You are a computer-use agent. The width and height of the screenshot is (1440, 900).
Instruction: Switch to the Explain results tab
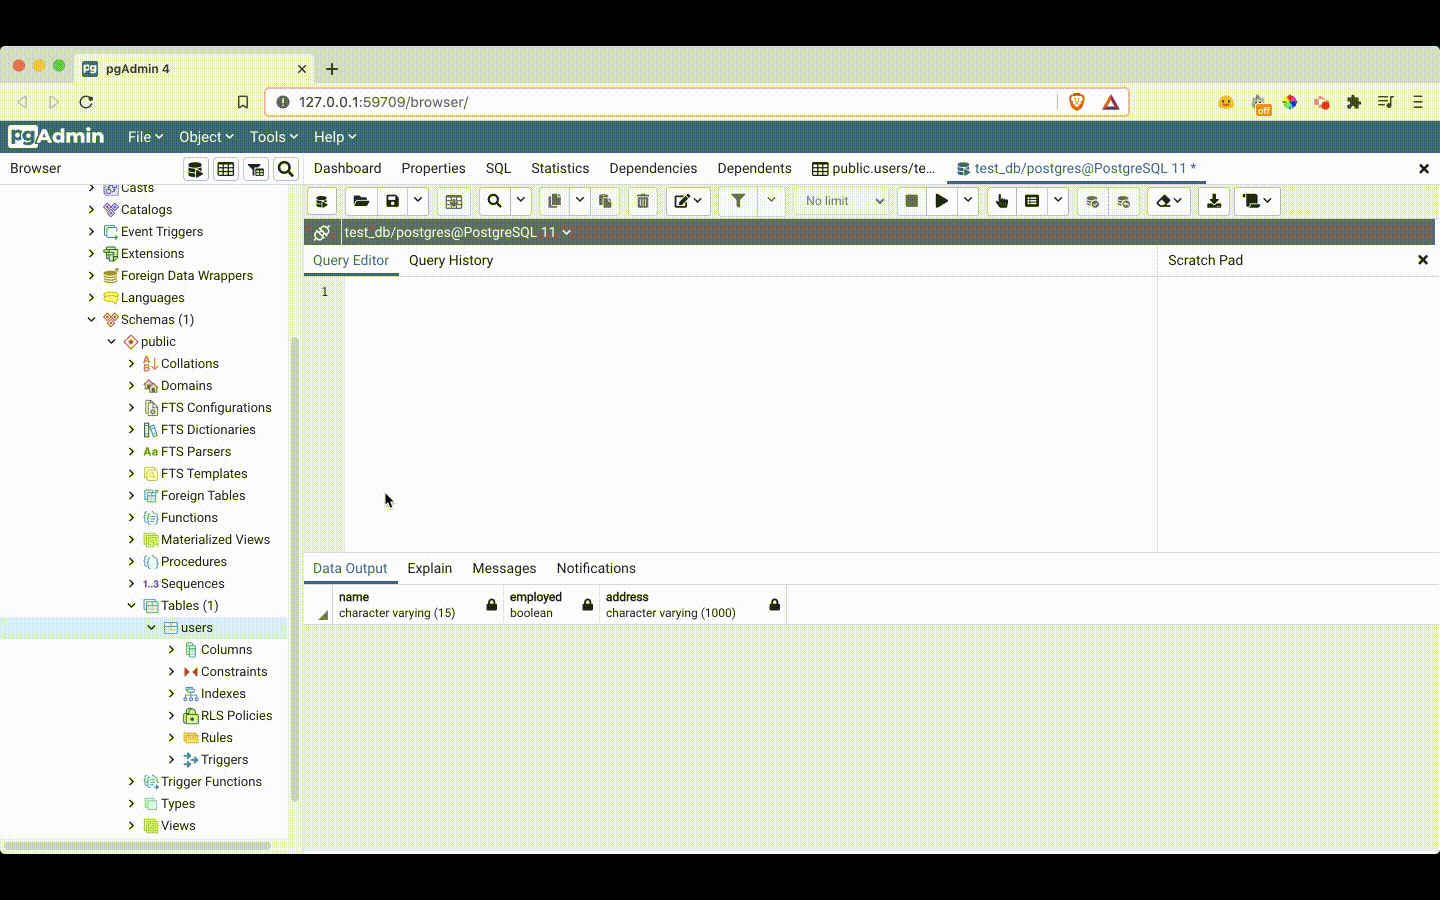(x=430, y=569)
